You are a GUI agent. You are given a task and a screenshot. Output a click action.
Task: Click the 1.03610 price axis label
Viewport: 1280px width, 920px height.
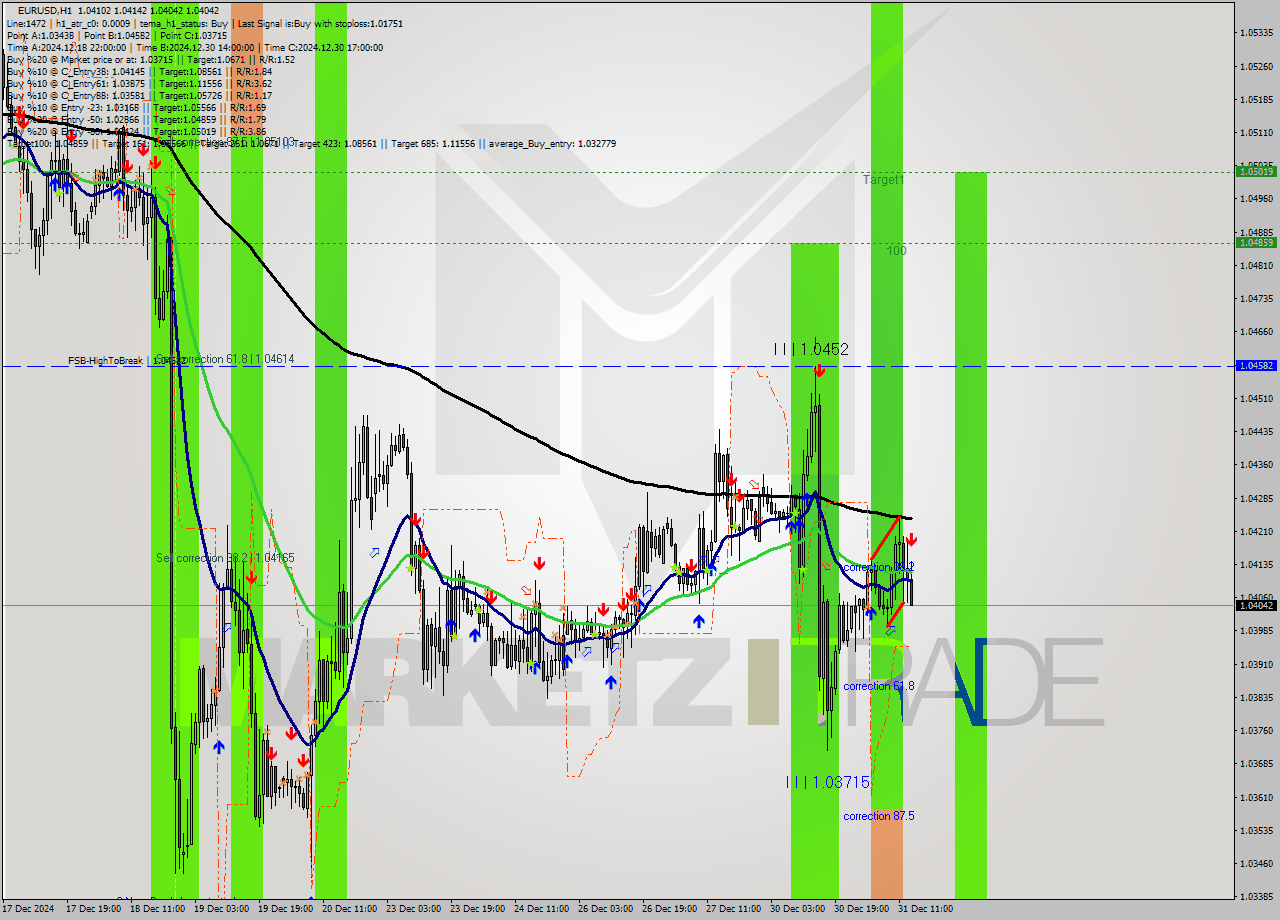pos(1256,797)
